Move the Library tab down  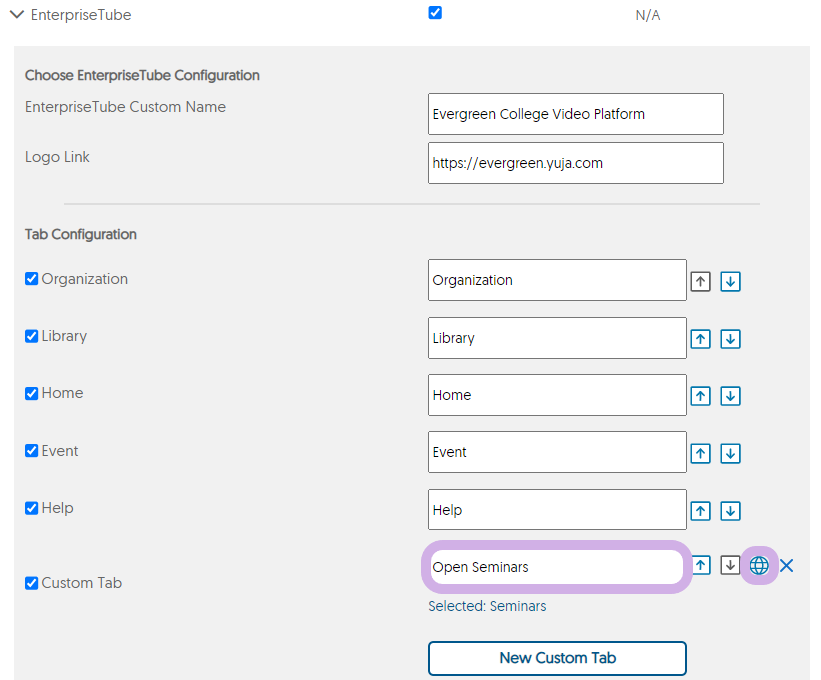(x=730, y=339)
